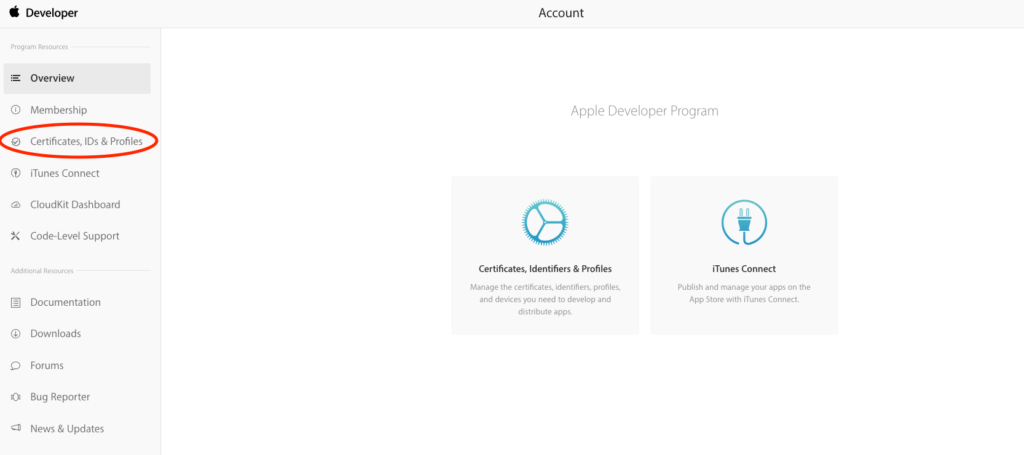Open Code-Level Support from sidebar

pyautogui.click(x=77, y=236)
